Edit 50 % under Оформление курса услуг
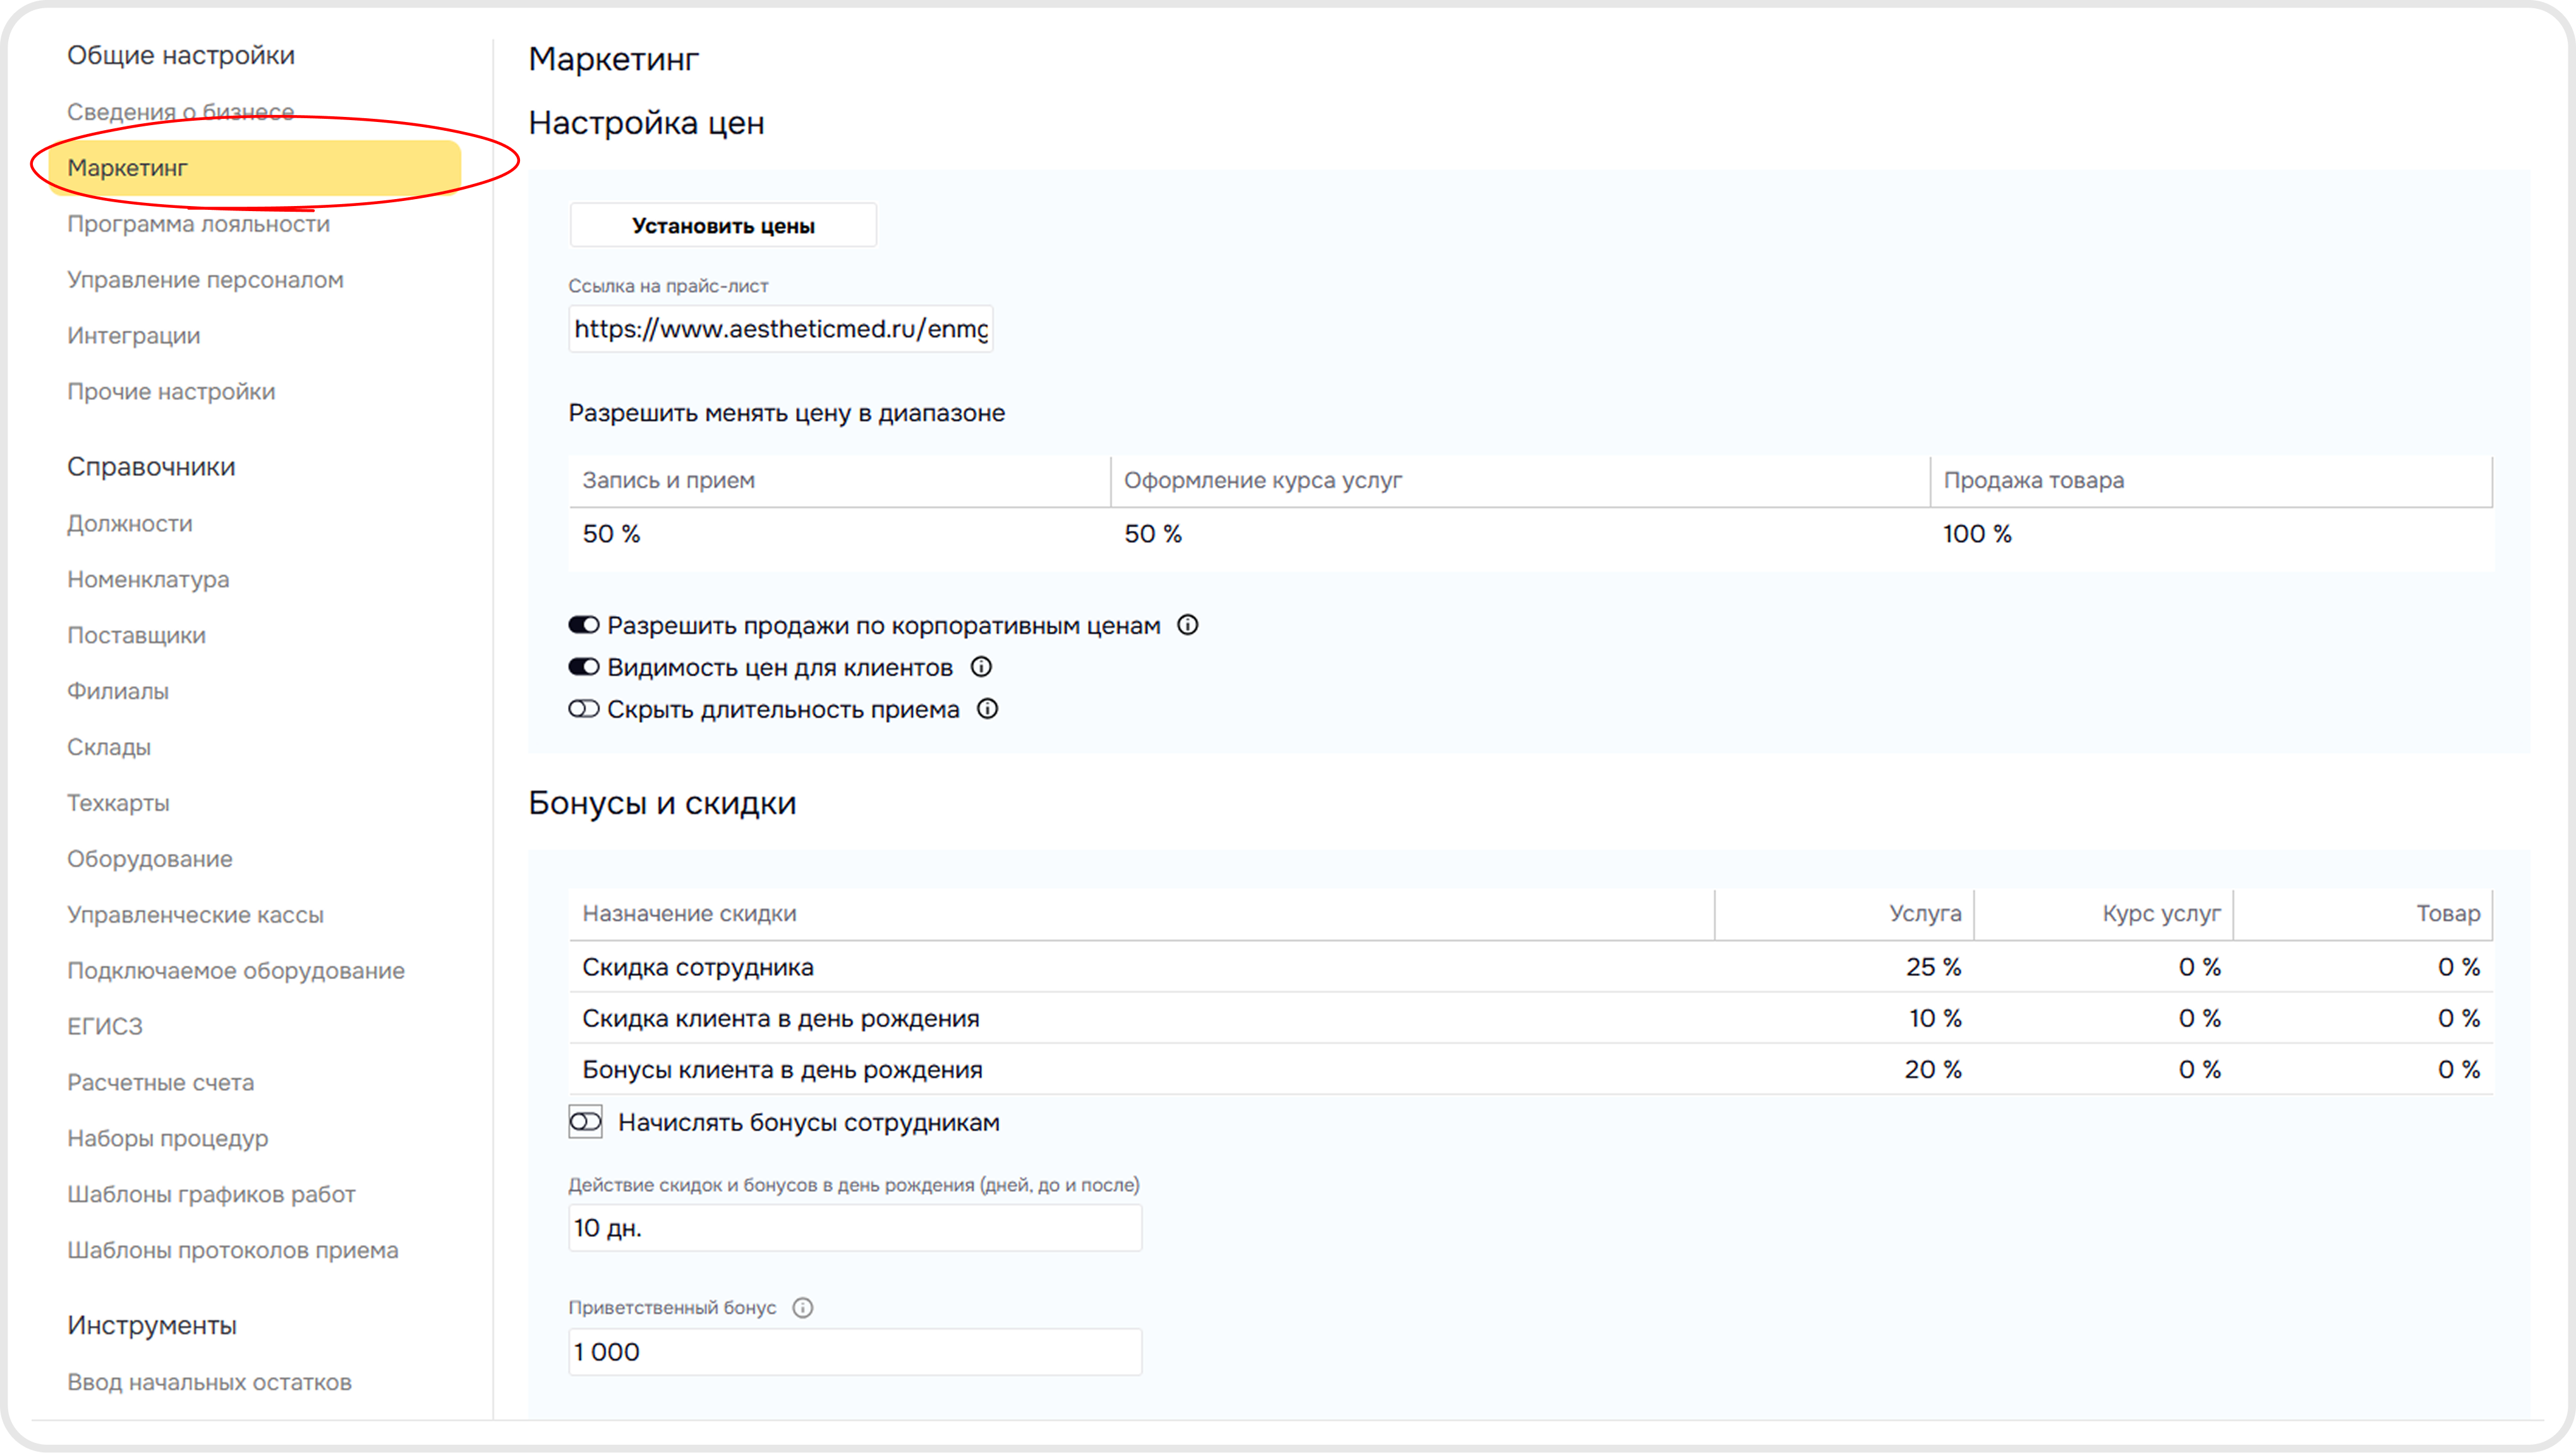2576x1453 pixels. [x=1152, y=534]
